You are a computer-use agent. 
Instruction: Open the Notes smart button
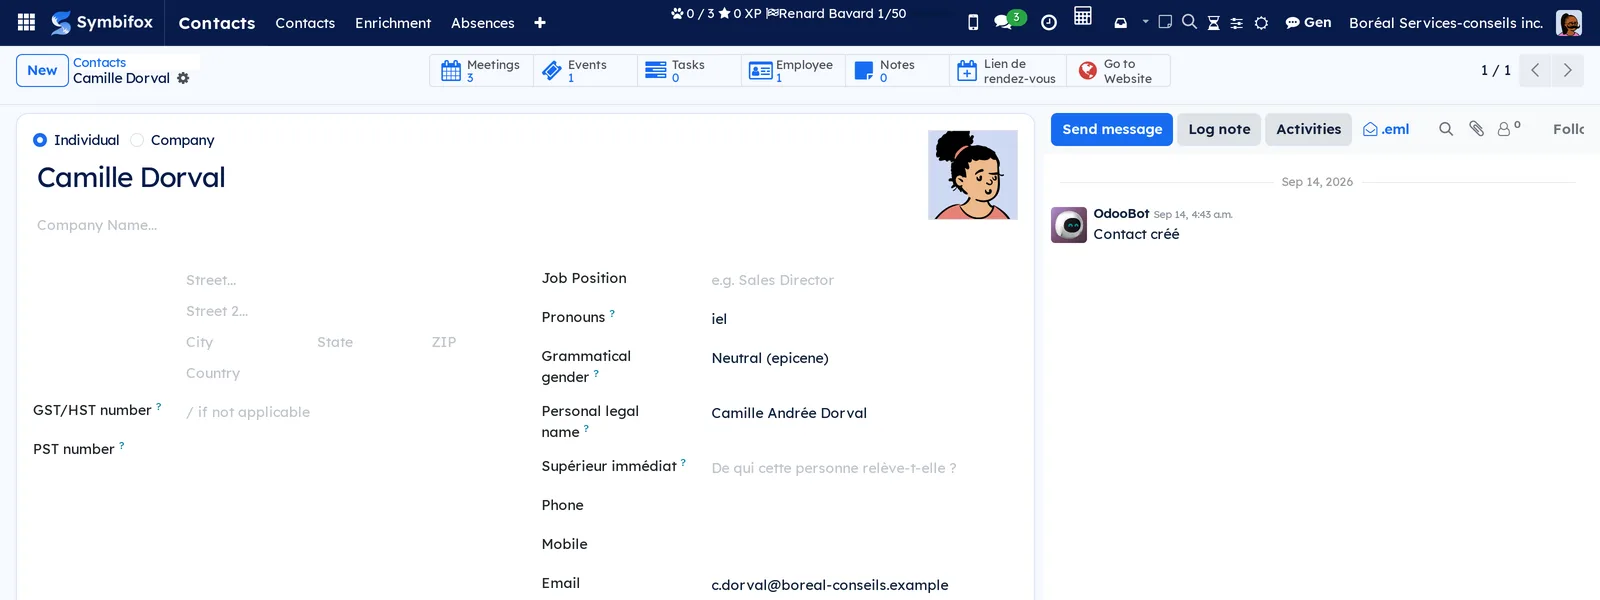[897, 70]
